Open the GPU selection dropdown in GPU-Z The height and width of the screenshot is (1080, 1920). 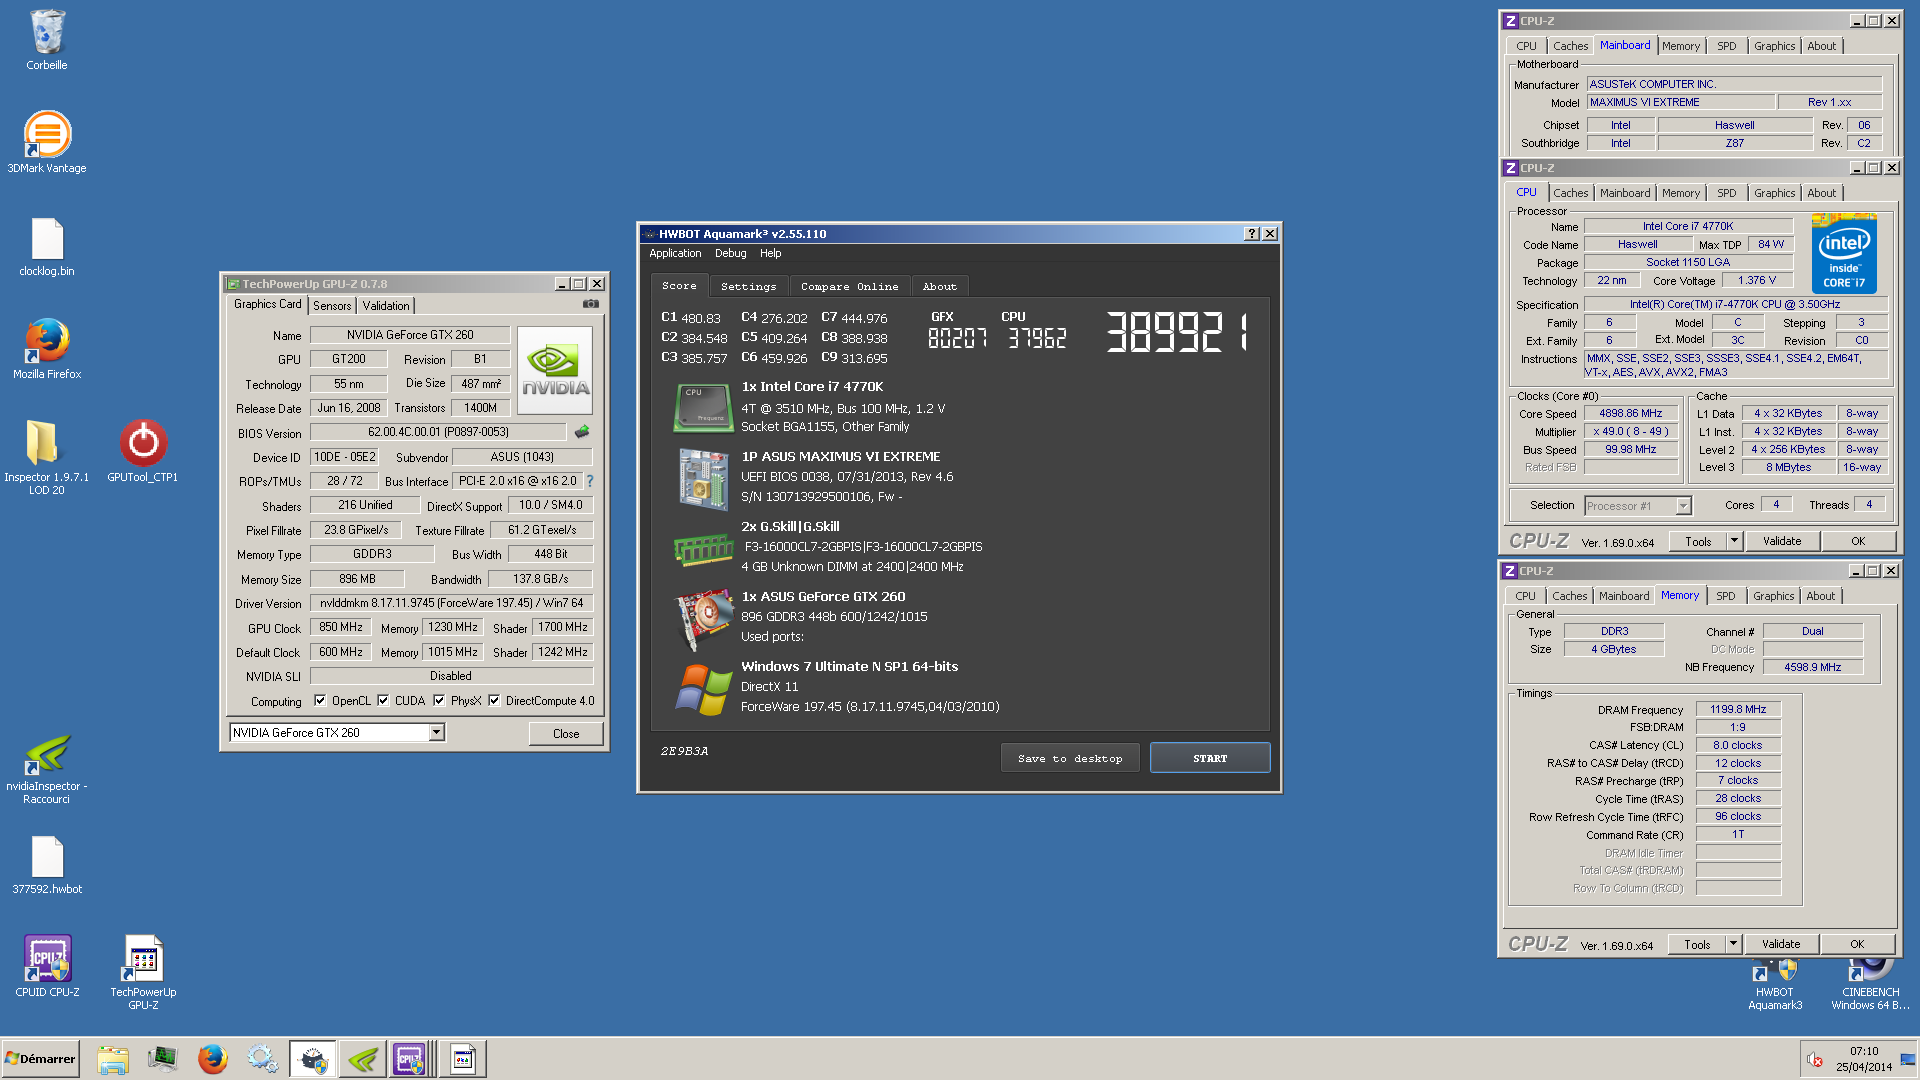coord(436,733)
